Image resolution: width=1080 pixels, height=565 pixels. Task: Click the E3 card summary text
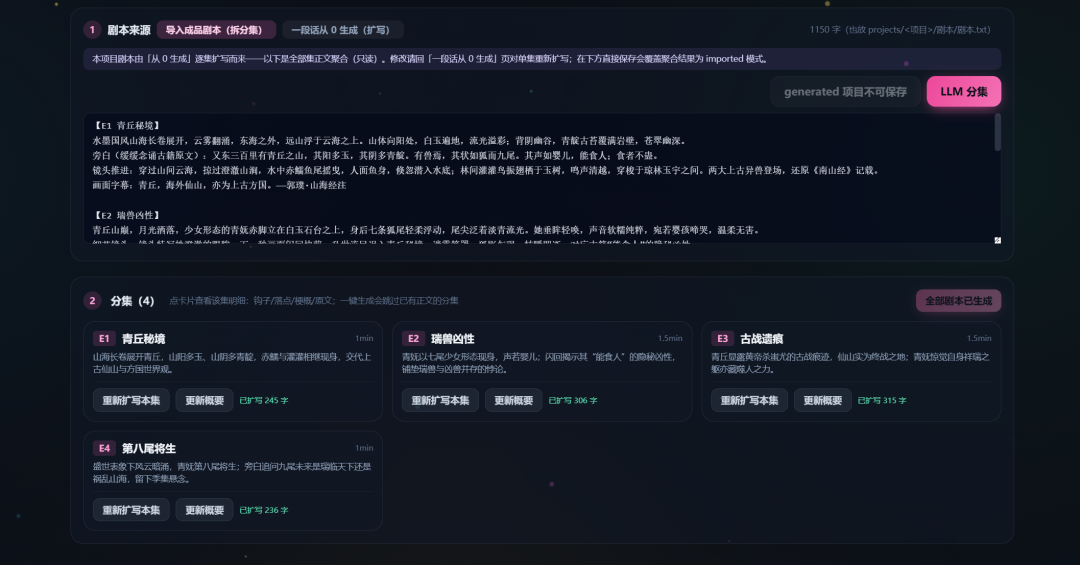coord(850,362)
